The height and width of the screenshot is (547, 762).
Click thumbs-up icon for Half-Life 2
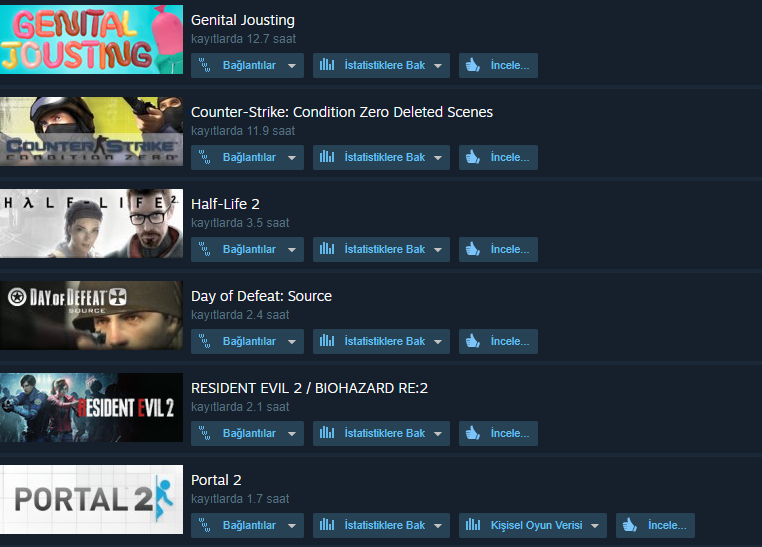[473, 249]
